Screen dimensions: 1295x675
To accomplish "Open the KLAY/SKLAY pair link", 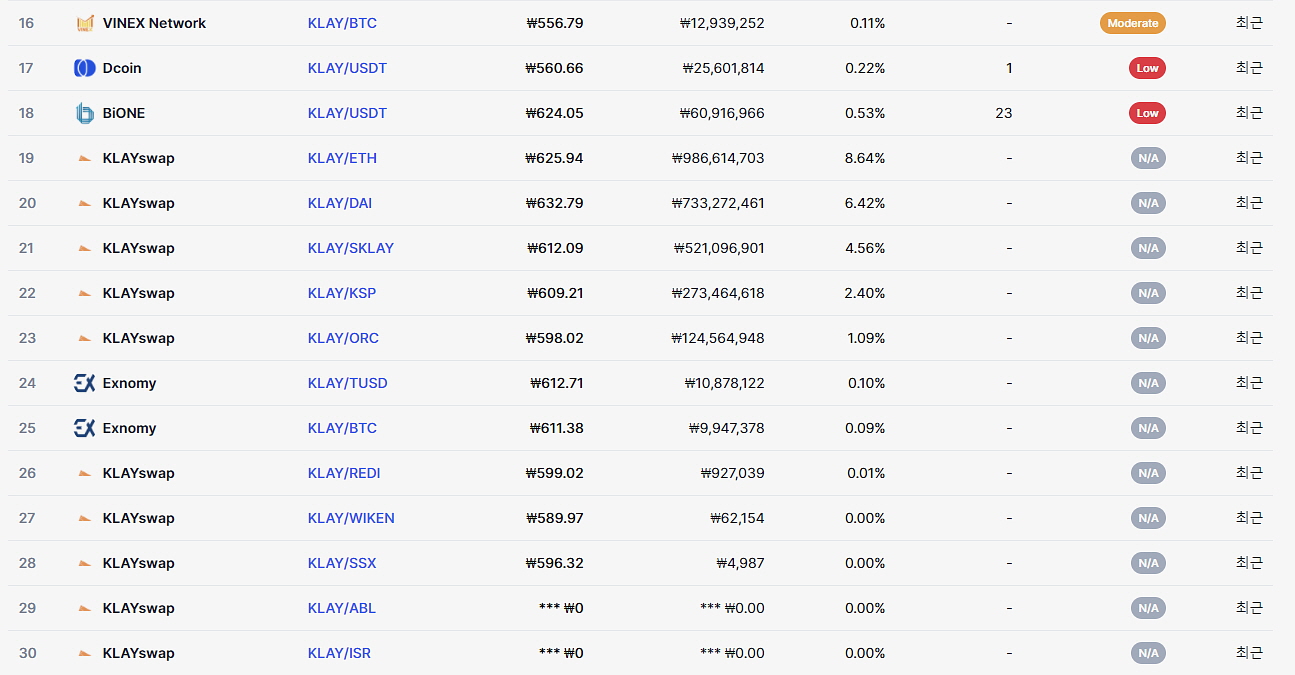I will pos(351,248).
